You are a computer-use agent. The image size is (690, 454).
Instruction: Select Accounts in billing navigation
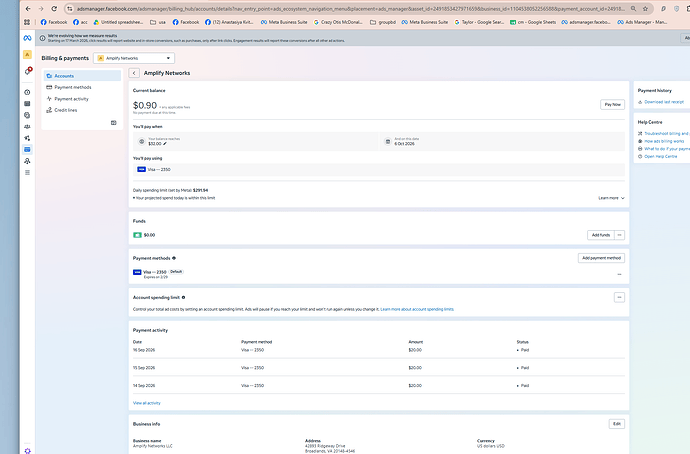[82, 76]
